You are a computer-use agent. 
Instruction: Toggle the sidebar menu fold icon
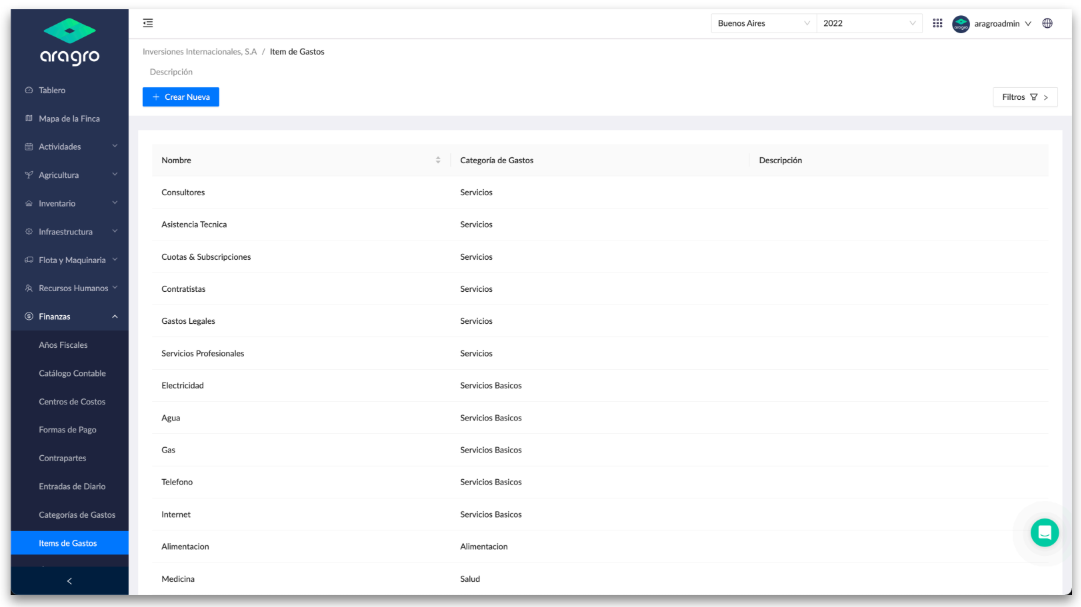(x=148, y=23)
